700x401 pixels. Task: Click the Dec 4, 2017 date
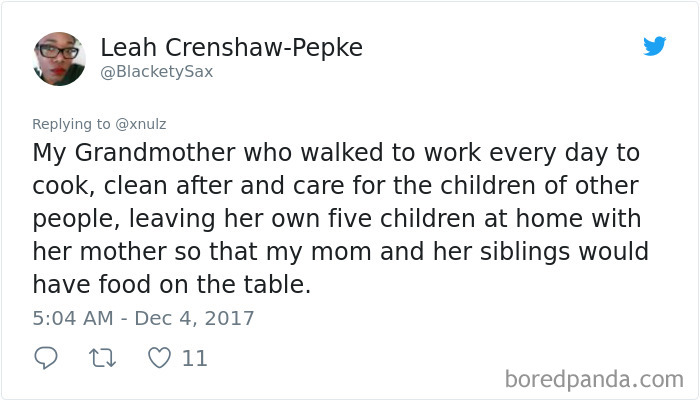194,318
